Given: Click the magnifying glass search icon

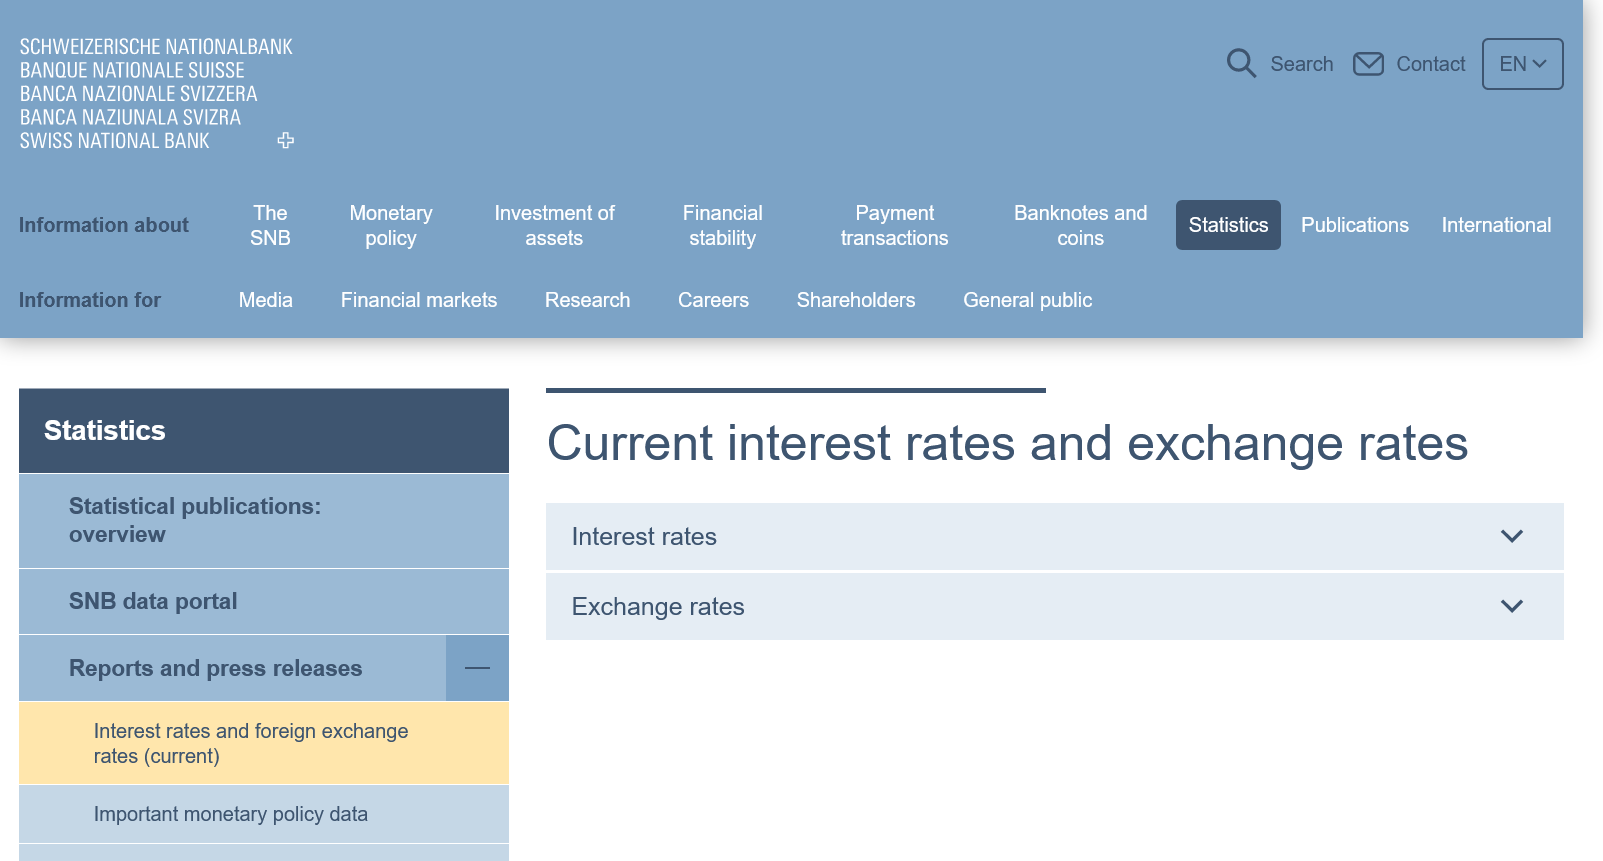Looking at the screenshot, I should coord(1241,64).
